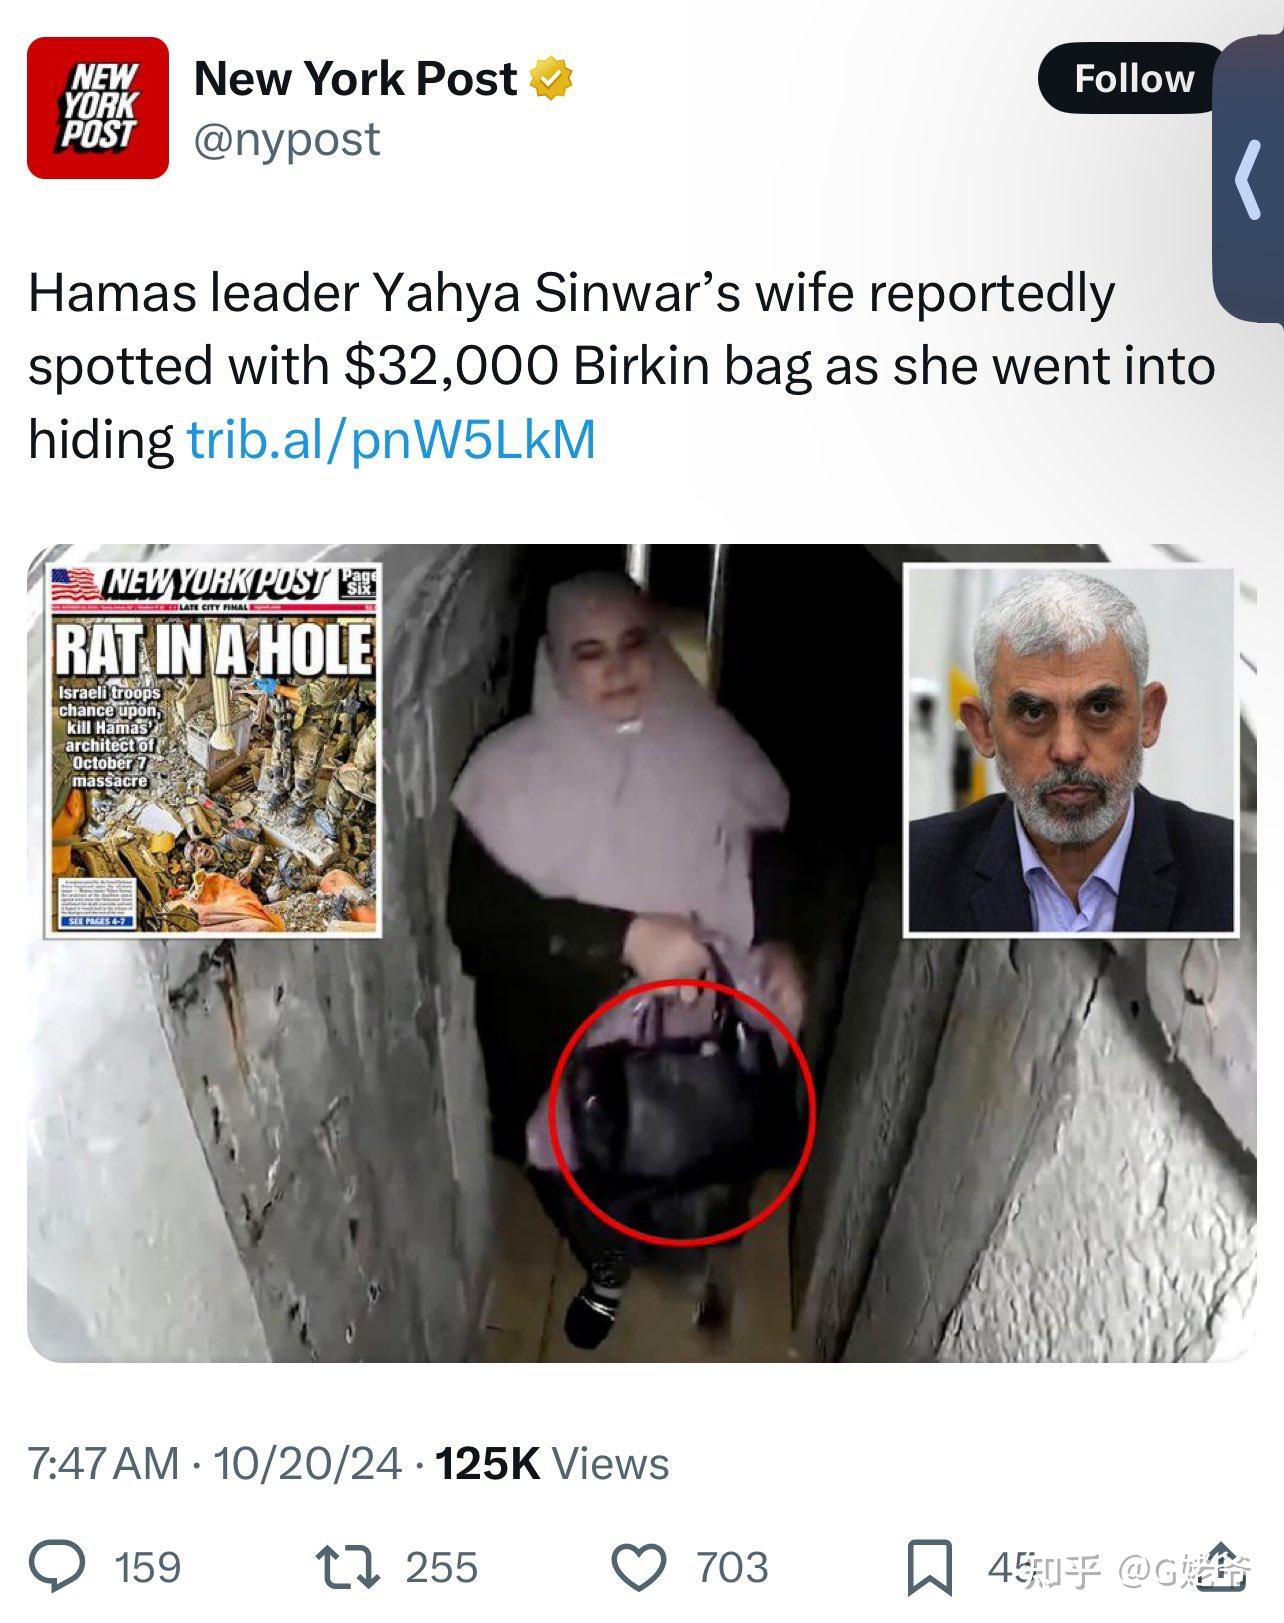Open the New York Post profile avatar
Screen dimensions: 1284x1623
click(98, 108)
